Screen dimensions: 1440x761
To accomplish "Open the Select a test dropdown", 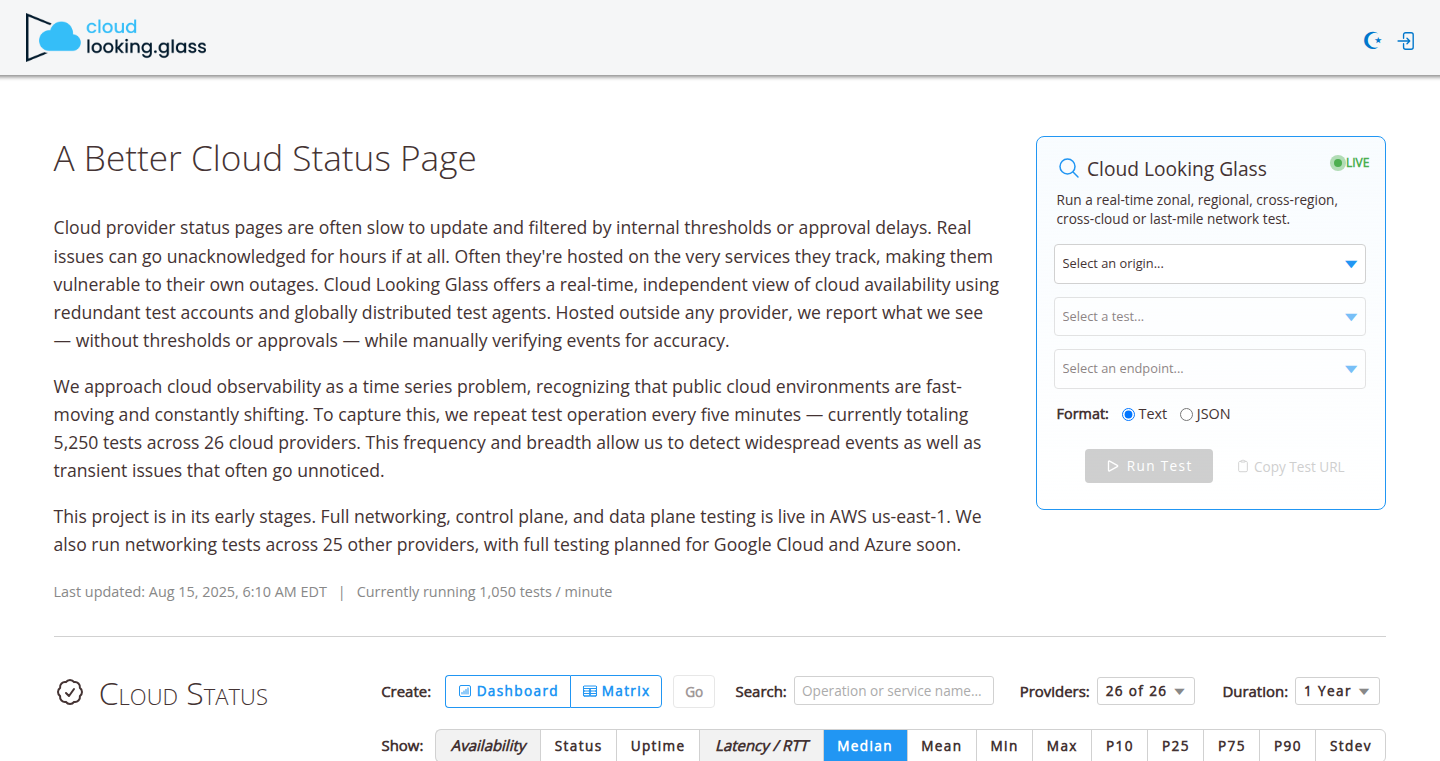I will coord(1210,317).
